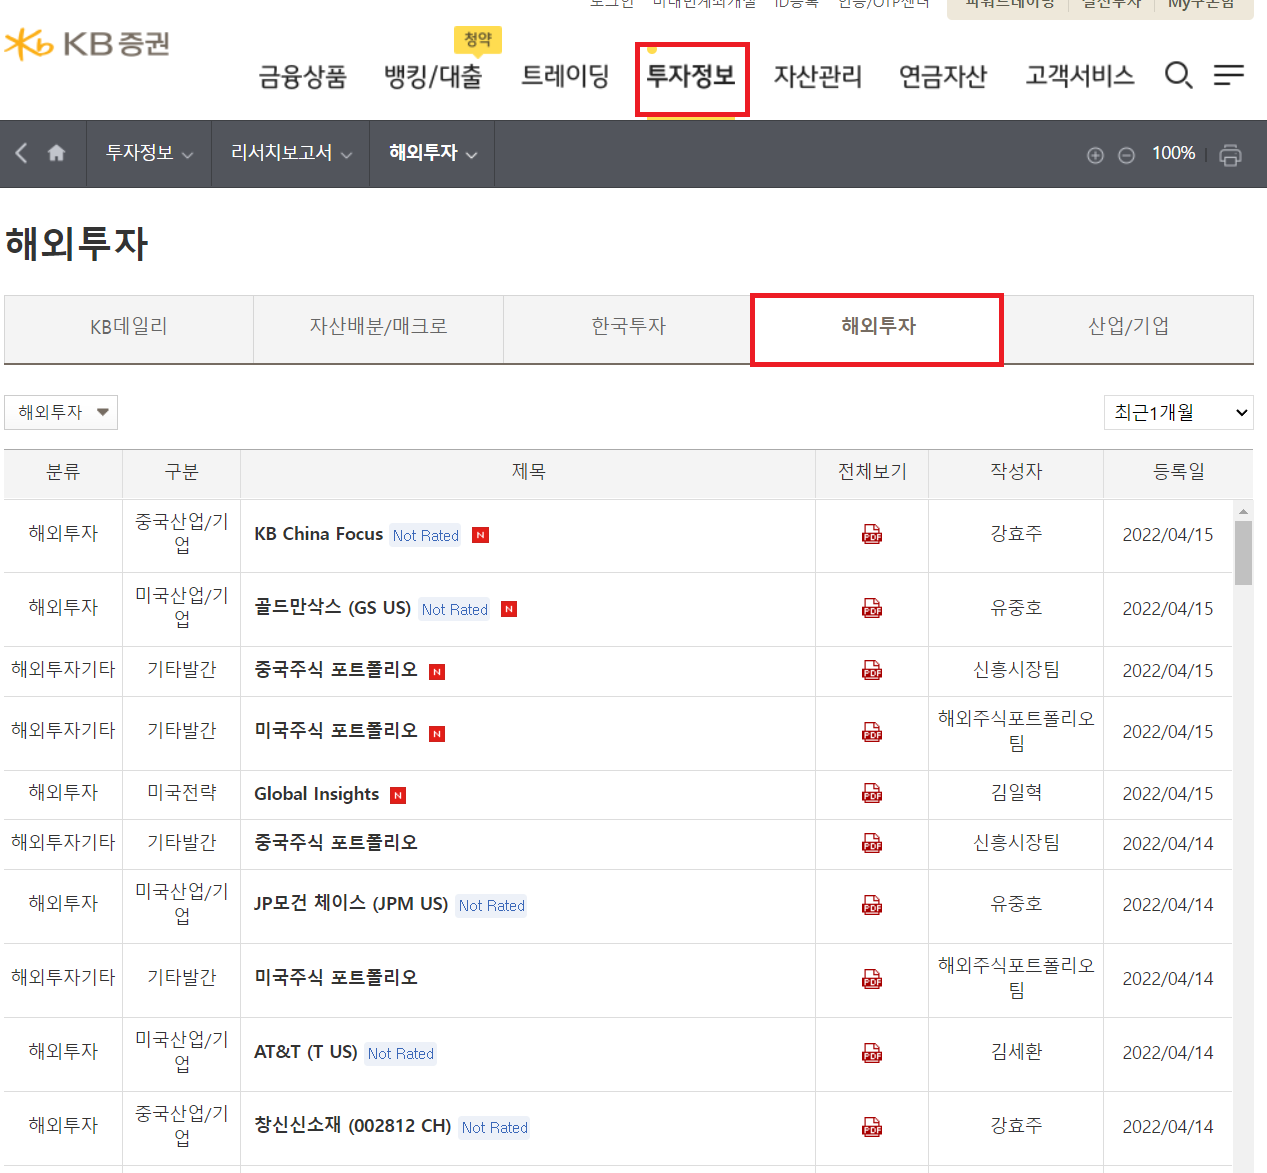Open PDF for KB China Focus report
Viewport: 1267px width, 1173px height.
[x=872, y=535]
